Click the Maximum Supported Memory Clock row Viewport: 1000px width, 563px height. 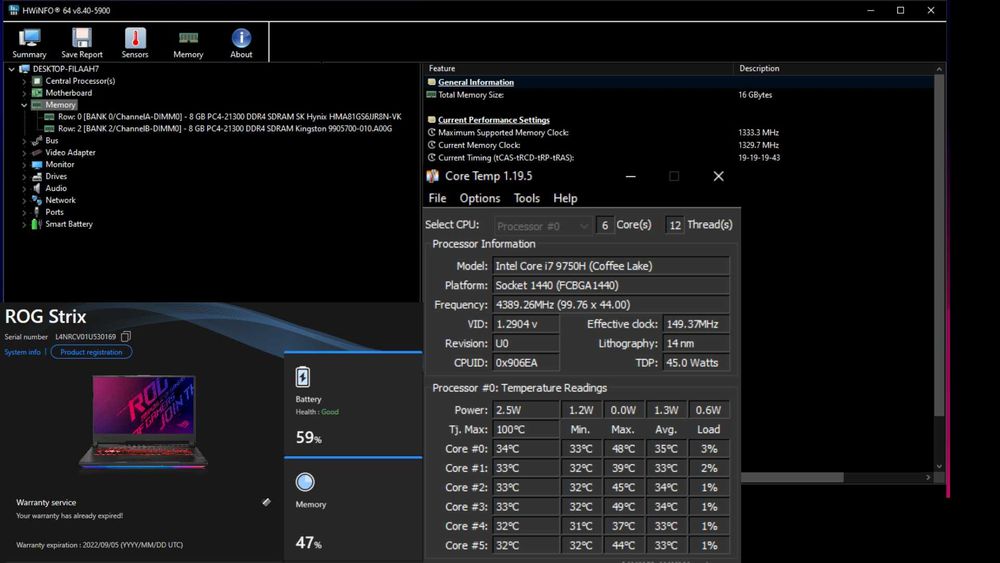[679, 133]
